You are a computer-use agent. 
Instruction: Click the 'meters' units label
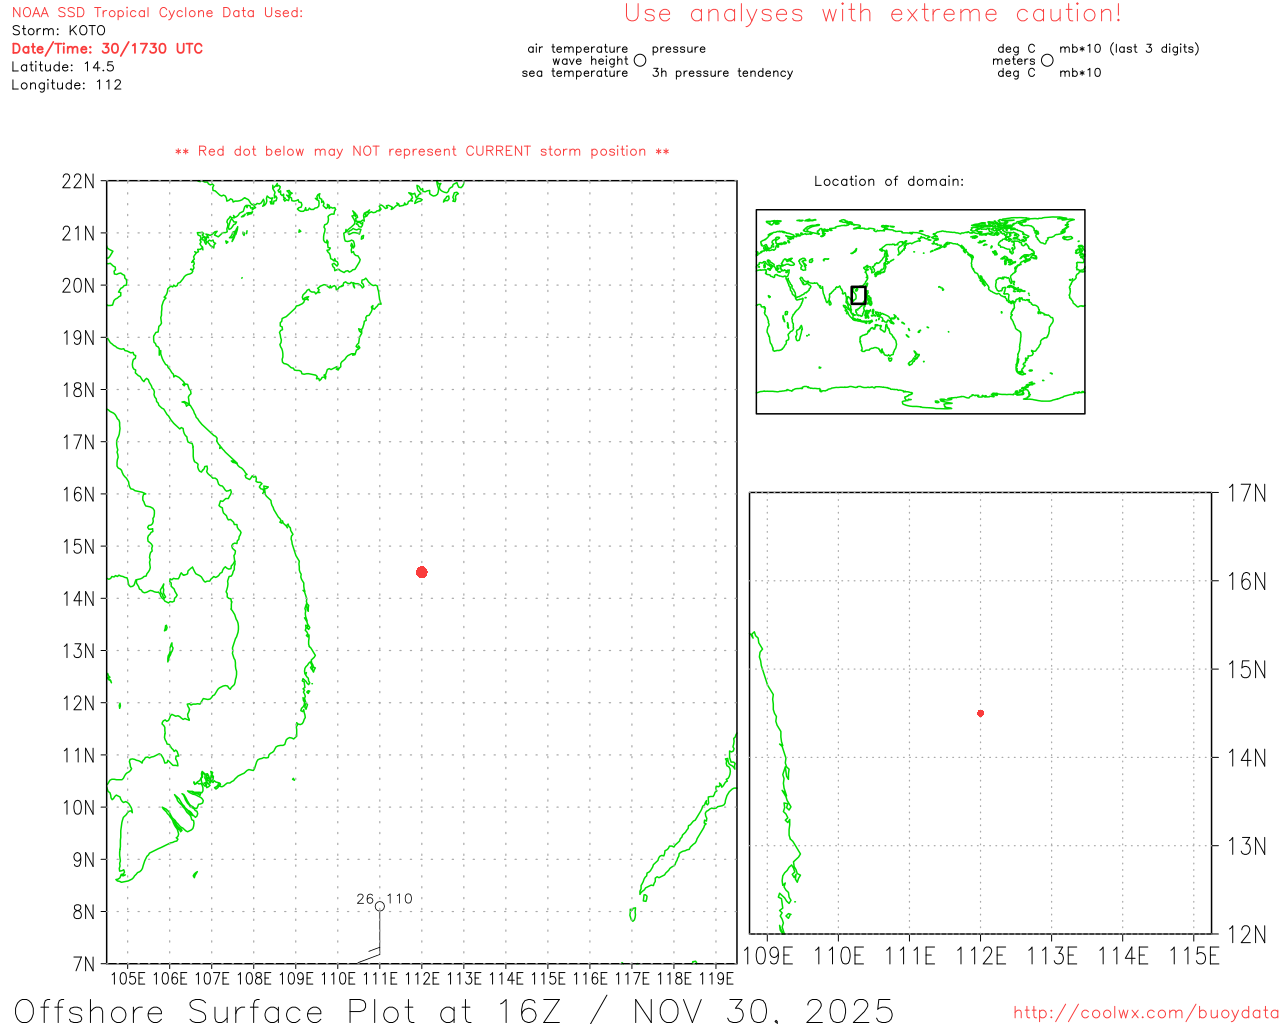tap(1014, 61)
